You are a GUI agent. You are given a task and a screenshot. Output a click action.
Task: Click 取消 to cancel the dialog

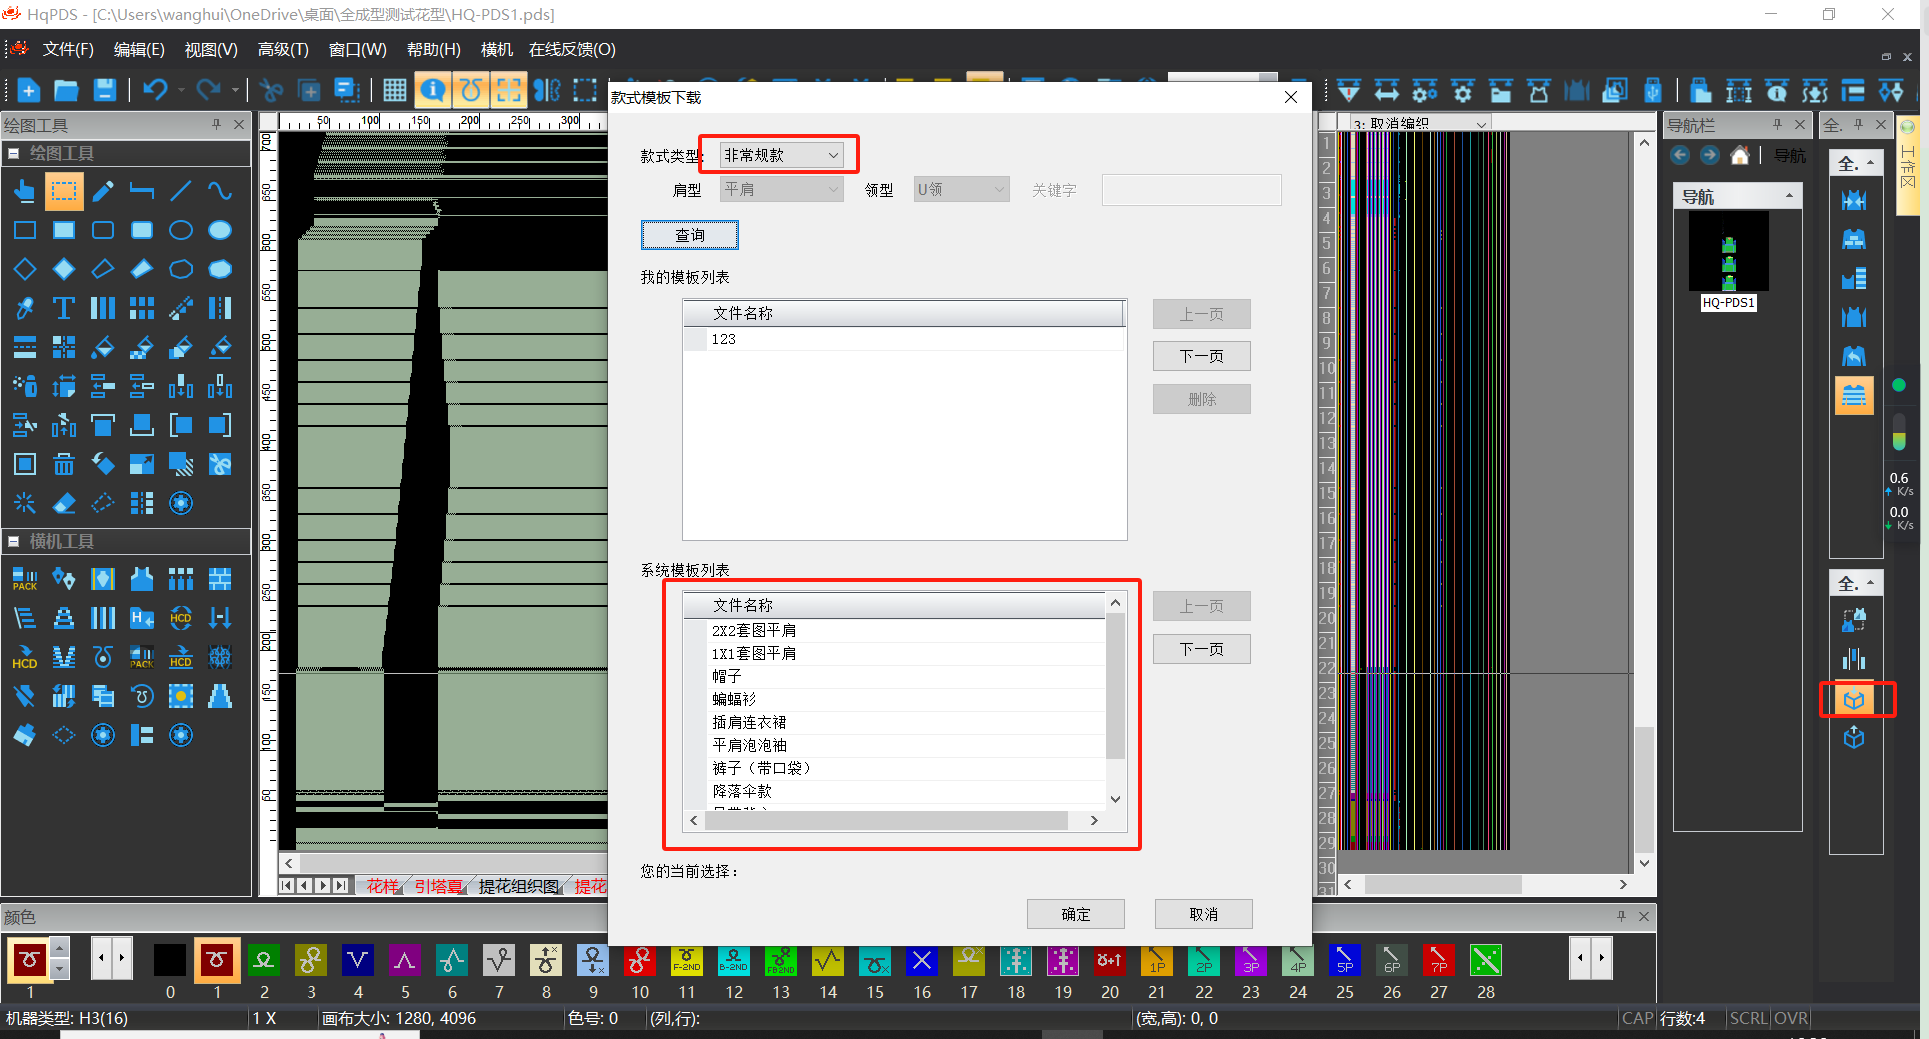click(x=1204, y=914)
